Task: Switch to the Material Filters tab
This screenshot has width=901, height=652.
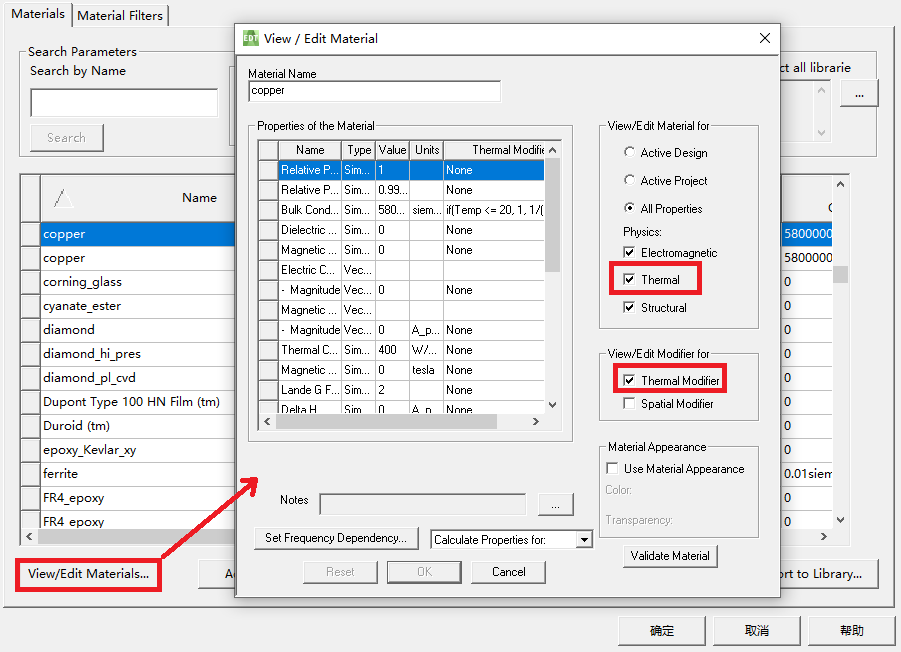Action: pos(121,15)
